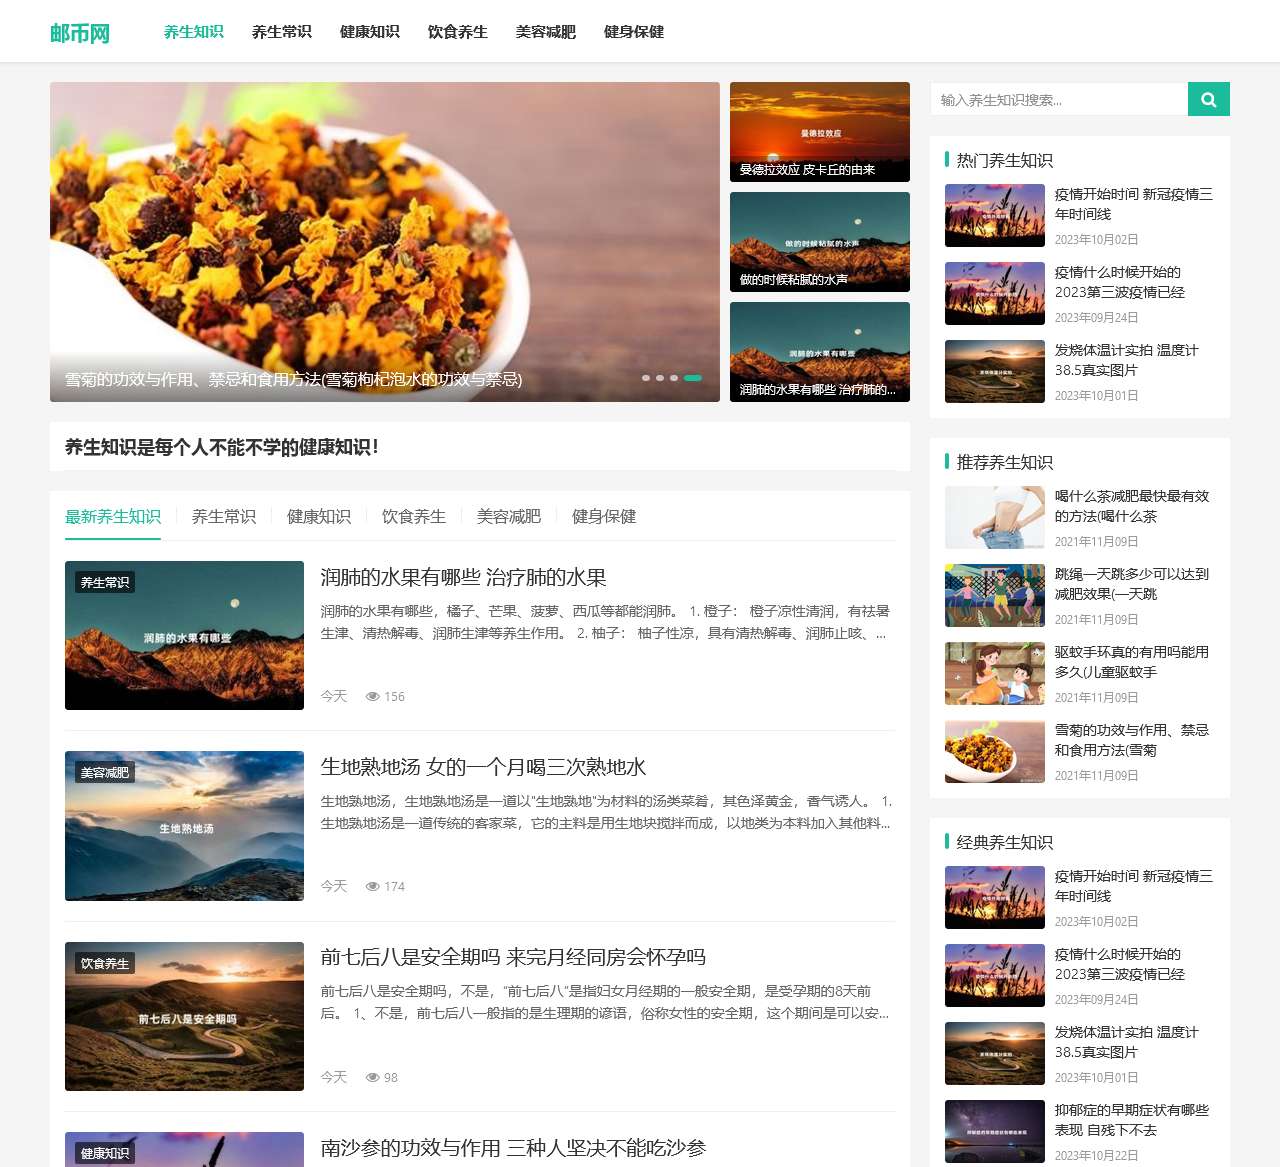The height and width of the screenshot is (1167, 1280).
Task: Click the eye view icon next to 98
Action: pos(371,1077)
